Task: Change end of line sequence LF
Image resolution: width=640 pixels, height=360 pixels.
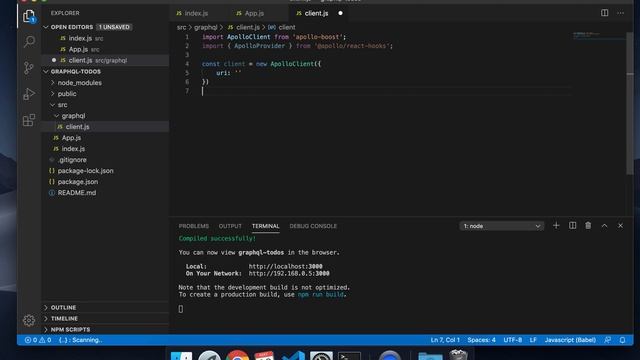Action: pos(533,340)
